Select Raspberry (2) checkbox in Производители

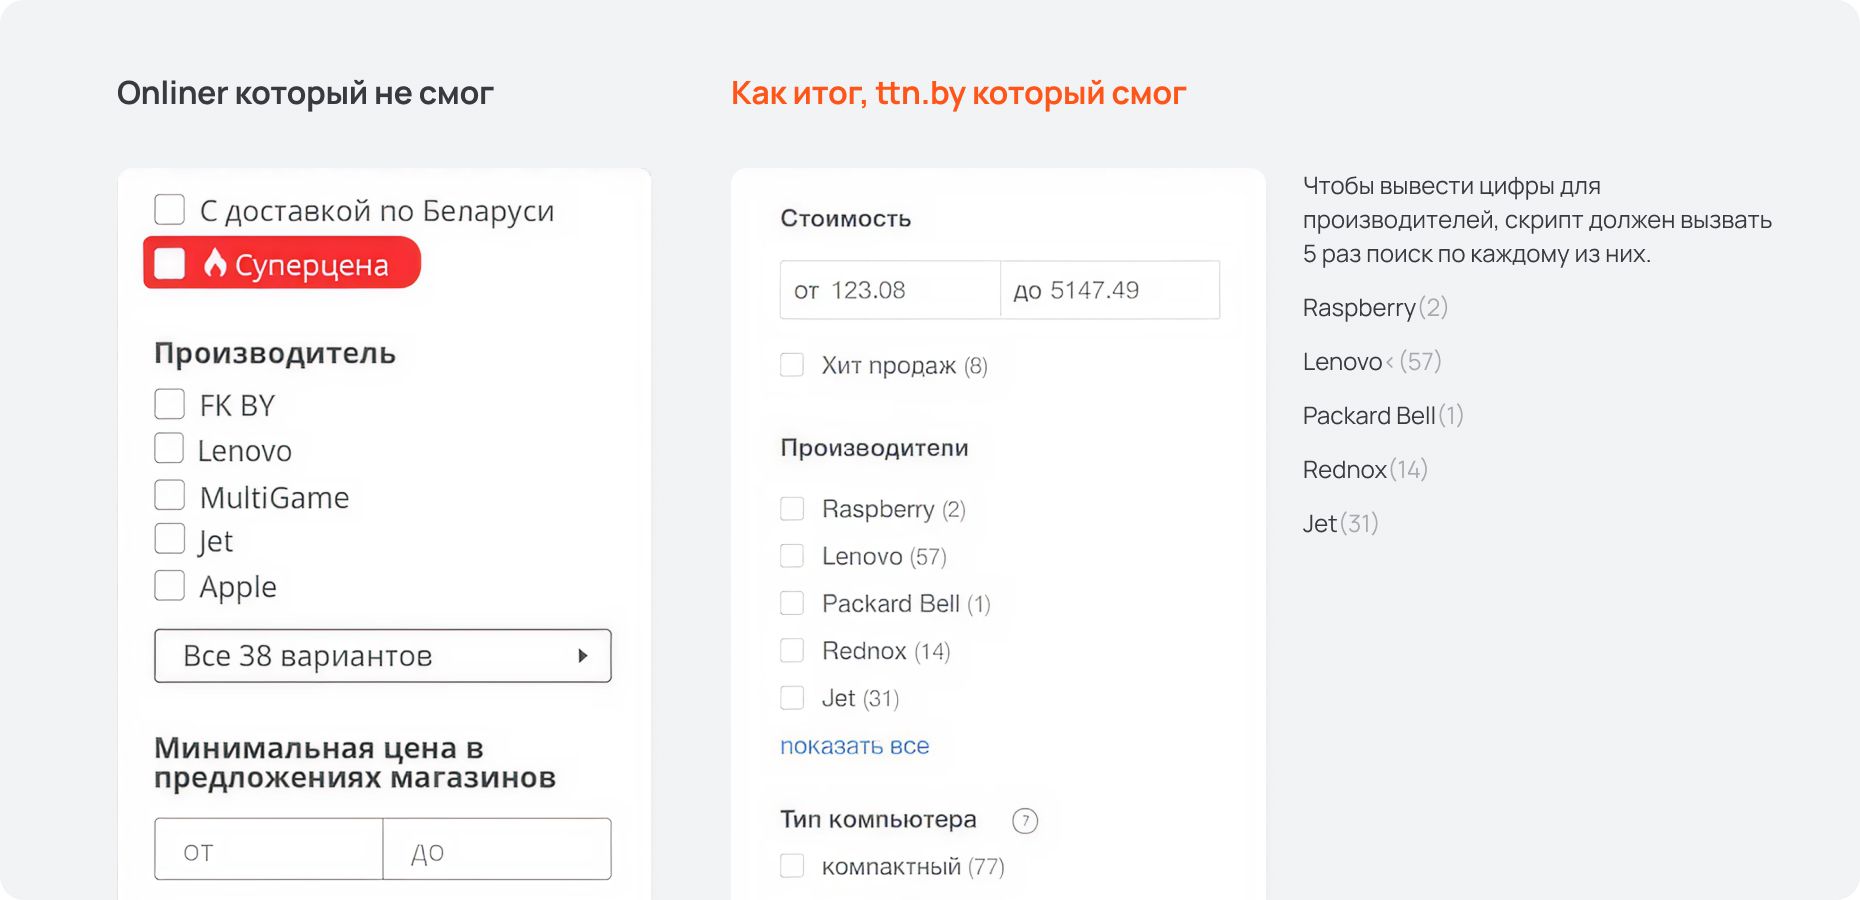792,509
